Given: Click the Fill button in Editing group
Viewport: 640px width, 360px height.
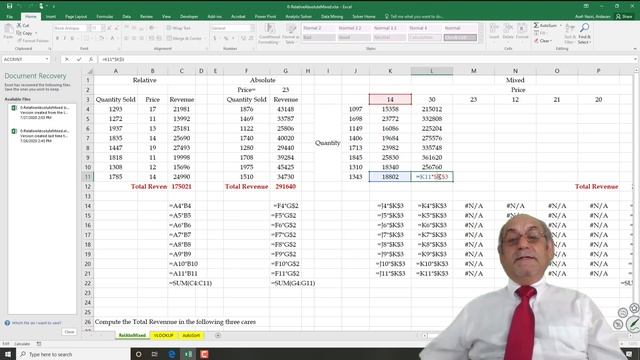Looking at the screenshot, I should click(540, 33).
